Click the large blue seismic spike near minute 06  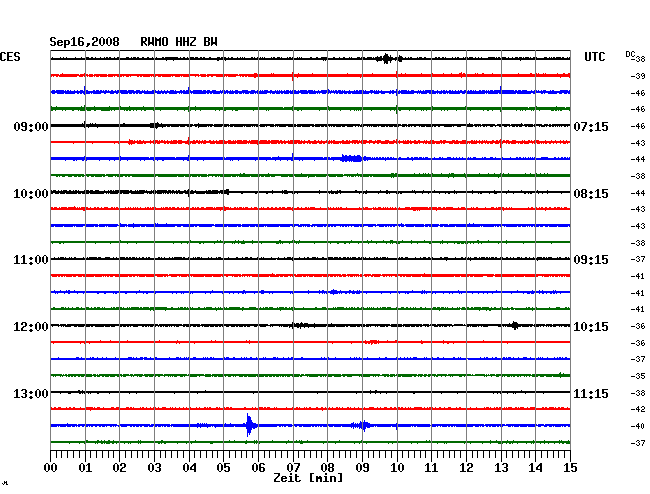[250, 425]
